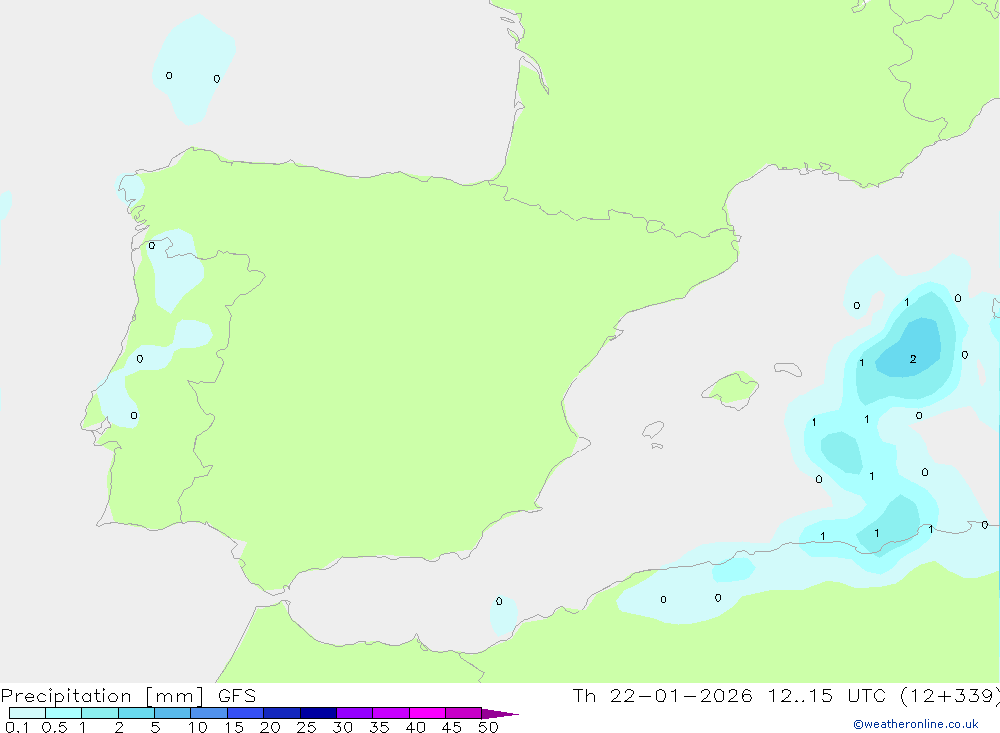This screenshot has width=1000, height=733.
Task: Pick the 10 to 15 legend color swatch
Action: pyautogui.click(x=209, y=713)
